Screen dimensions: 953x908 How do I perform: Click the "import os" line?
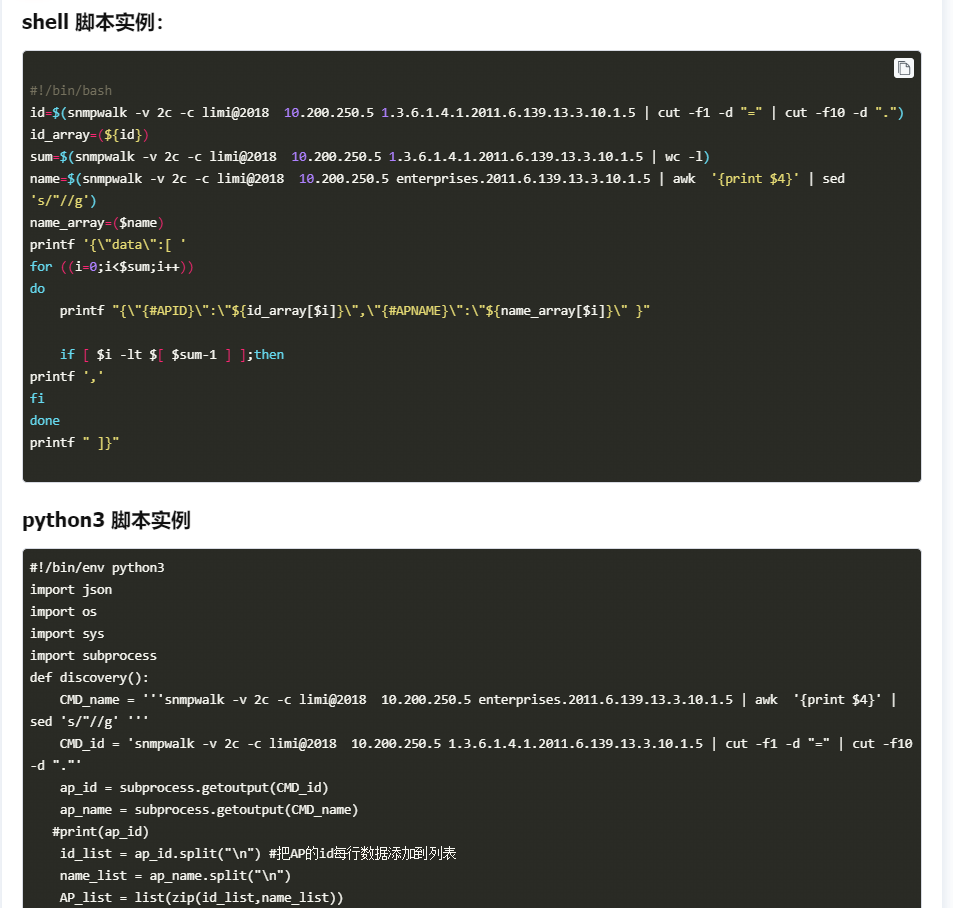click(x=63, y=611)
